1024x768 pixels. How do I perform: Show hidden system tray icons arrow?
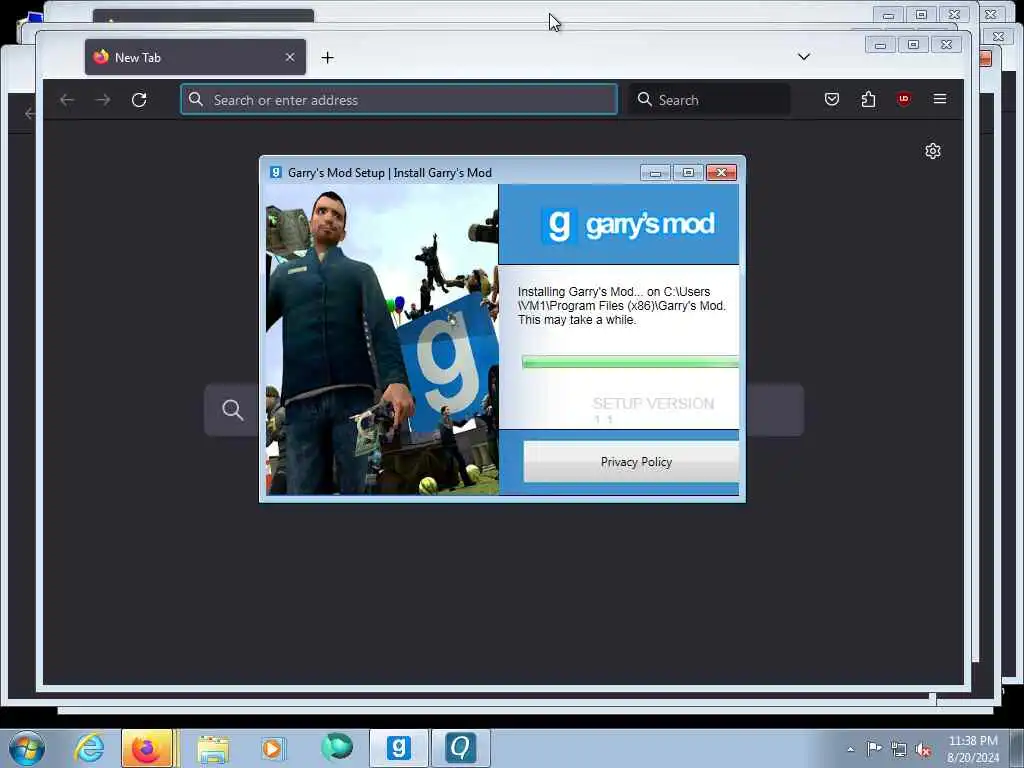[x=850, y=749]
